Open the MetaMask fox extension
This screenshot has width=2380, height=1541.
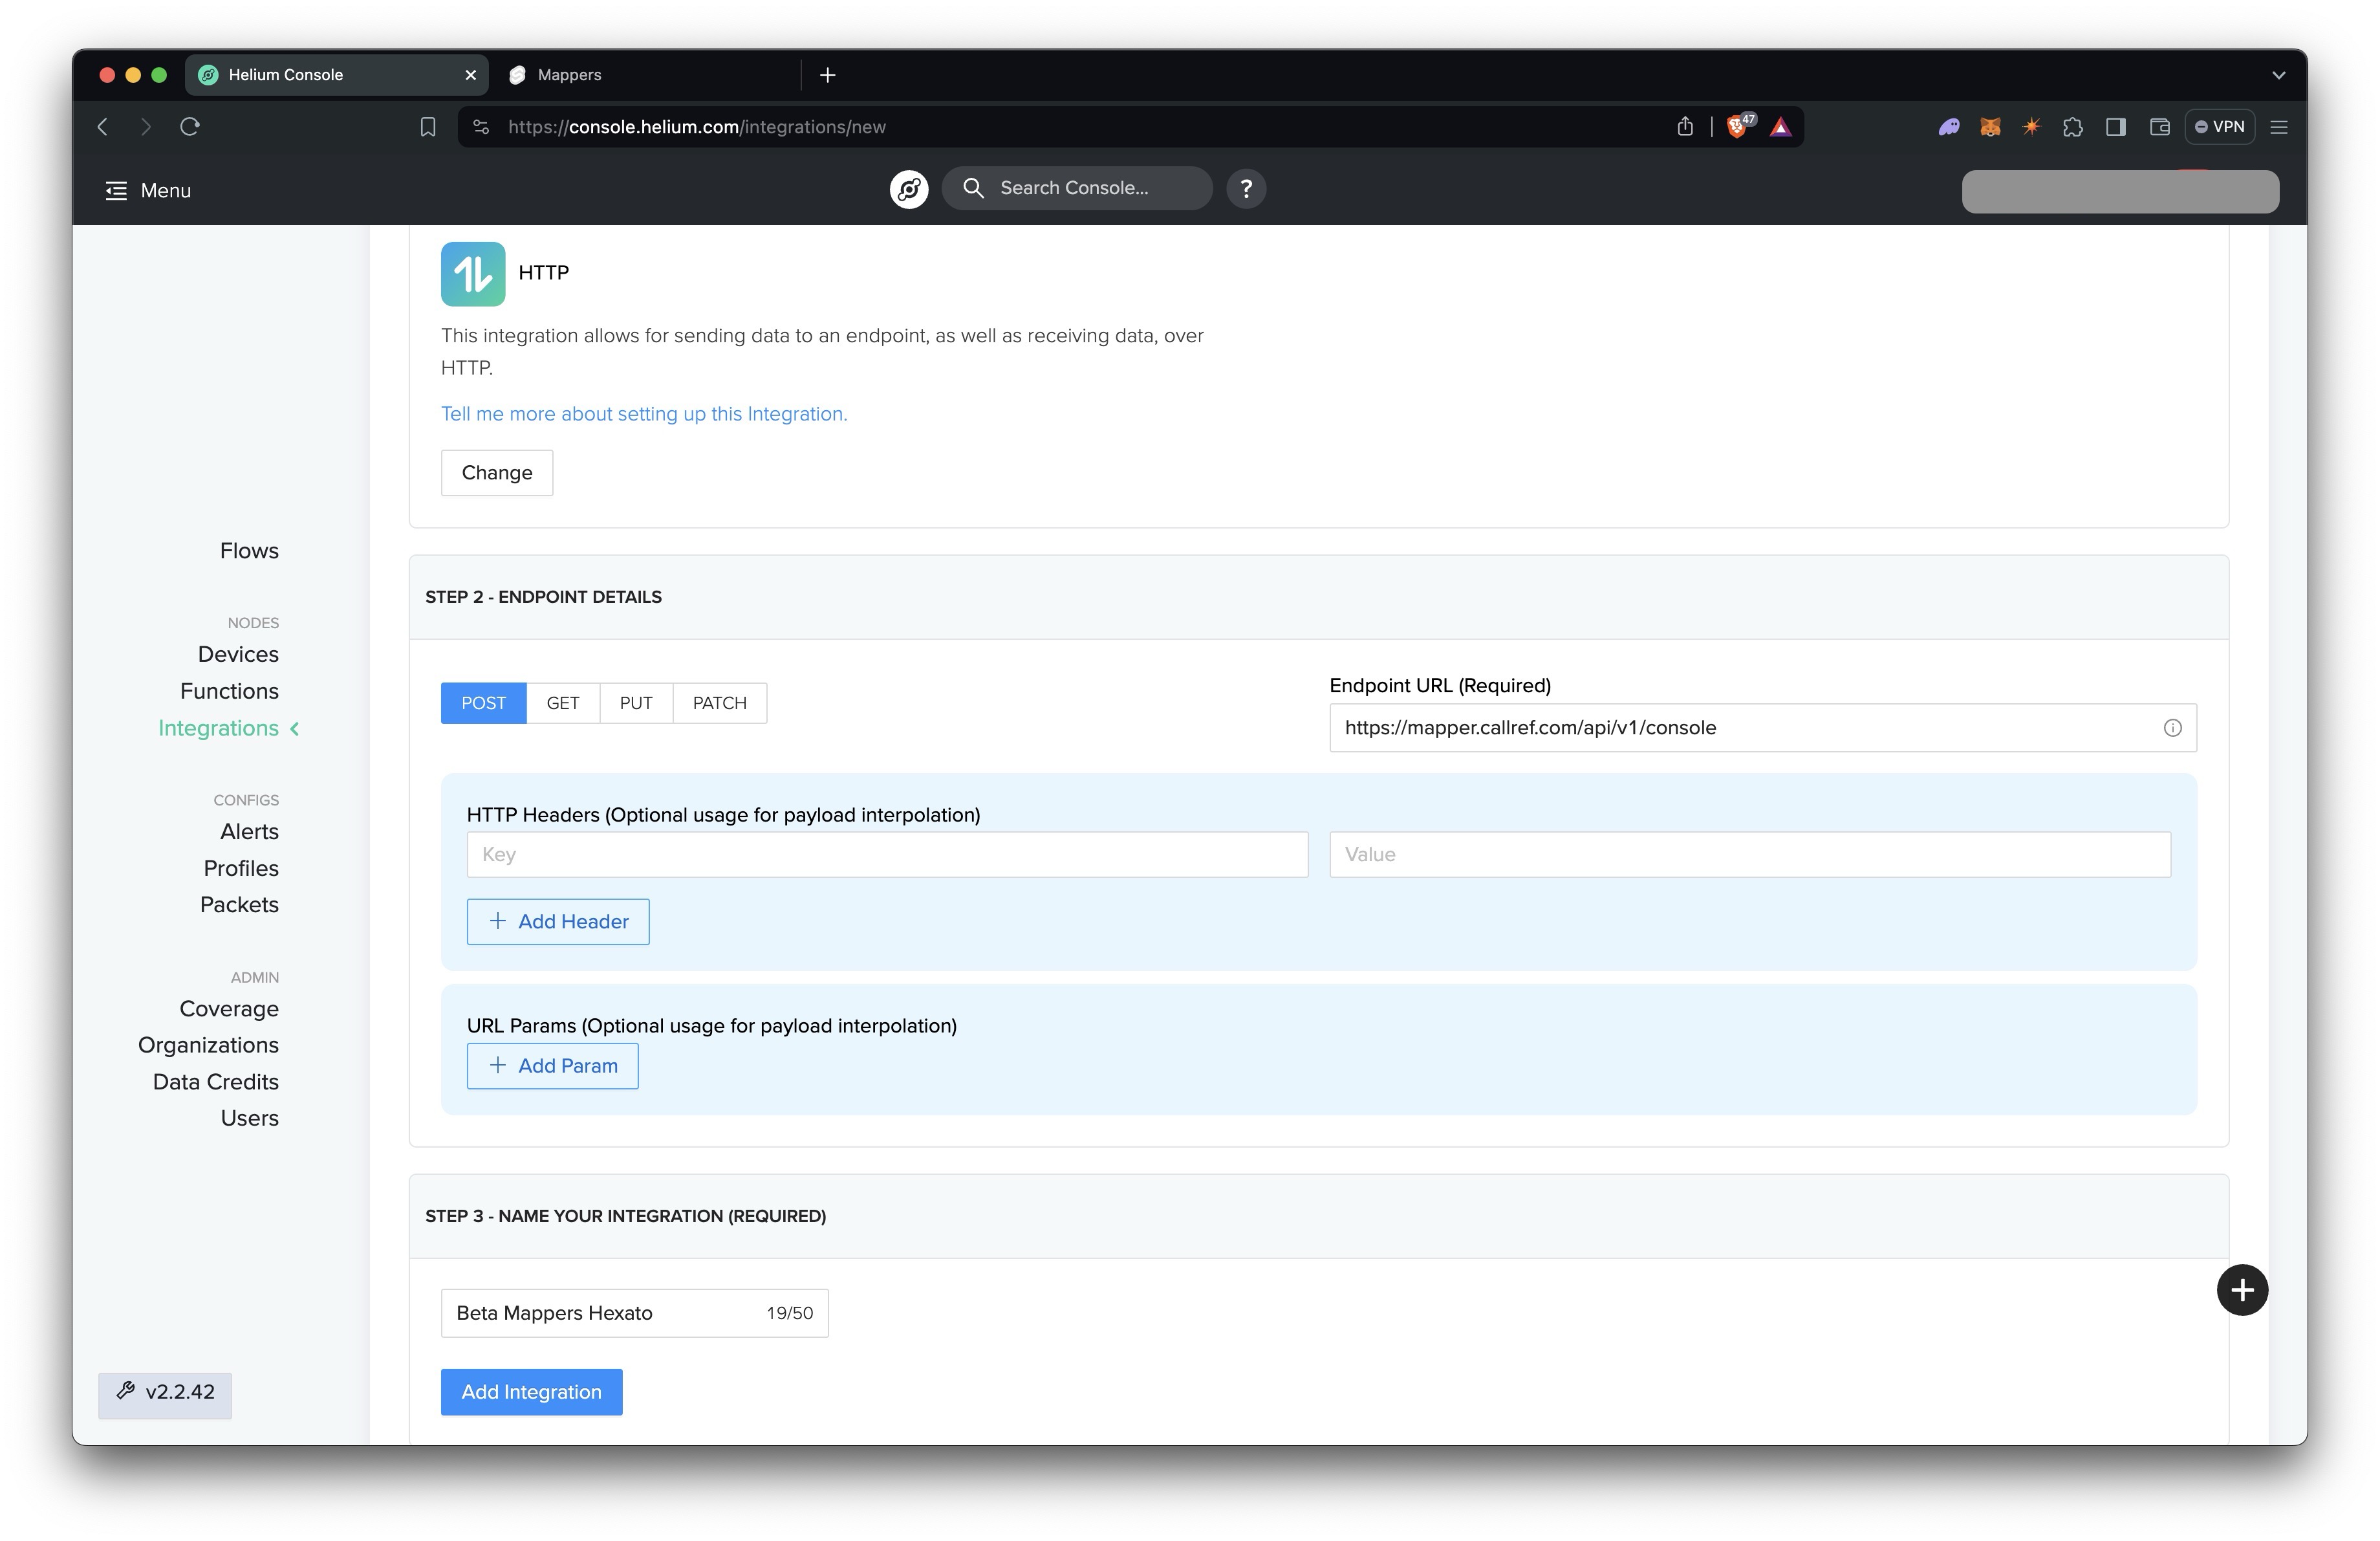click(1990, 127)
